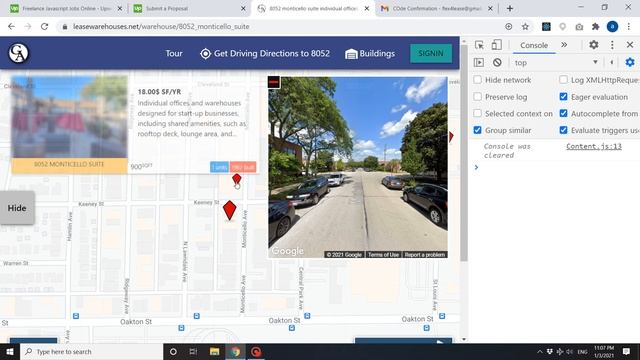Click the Google logo in street view
The height and width of the screenshot is (360, 640).
pyautogui.click(x=288, y=251)
